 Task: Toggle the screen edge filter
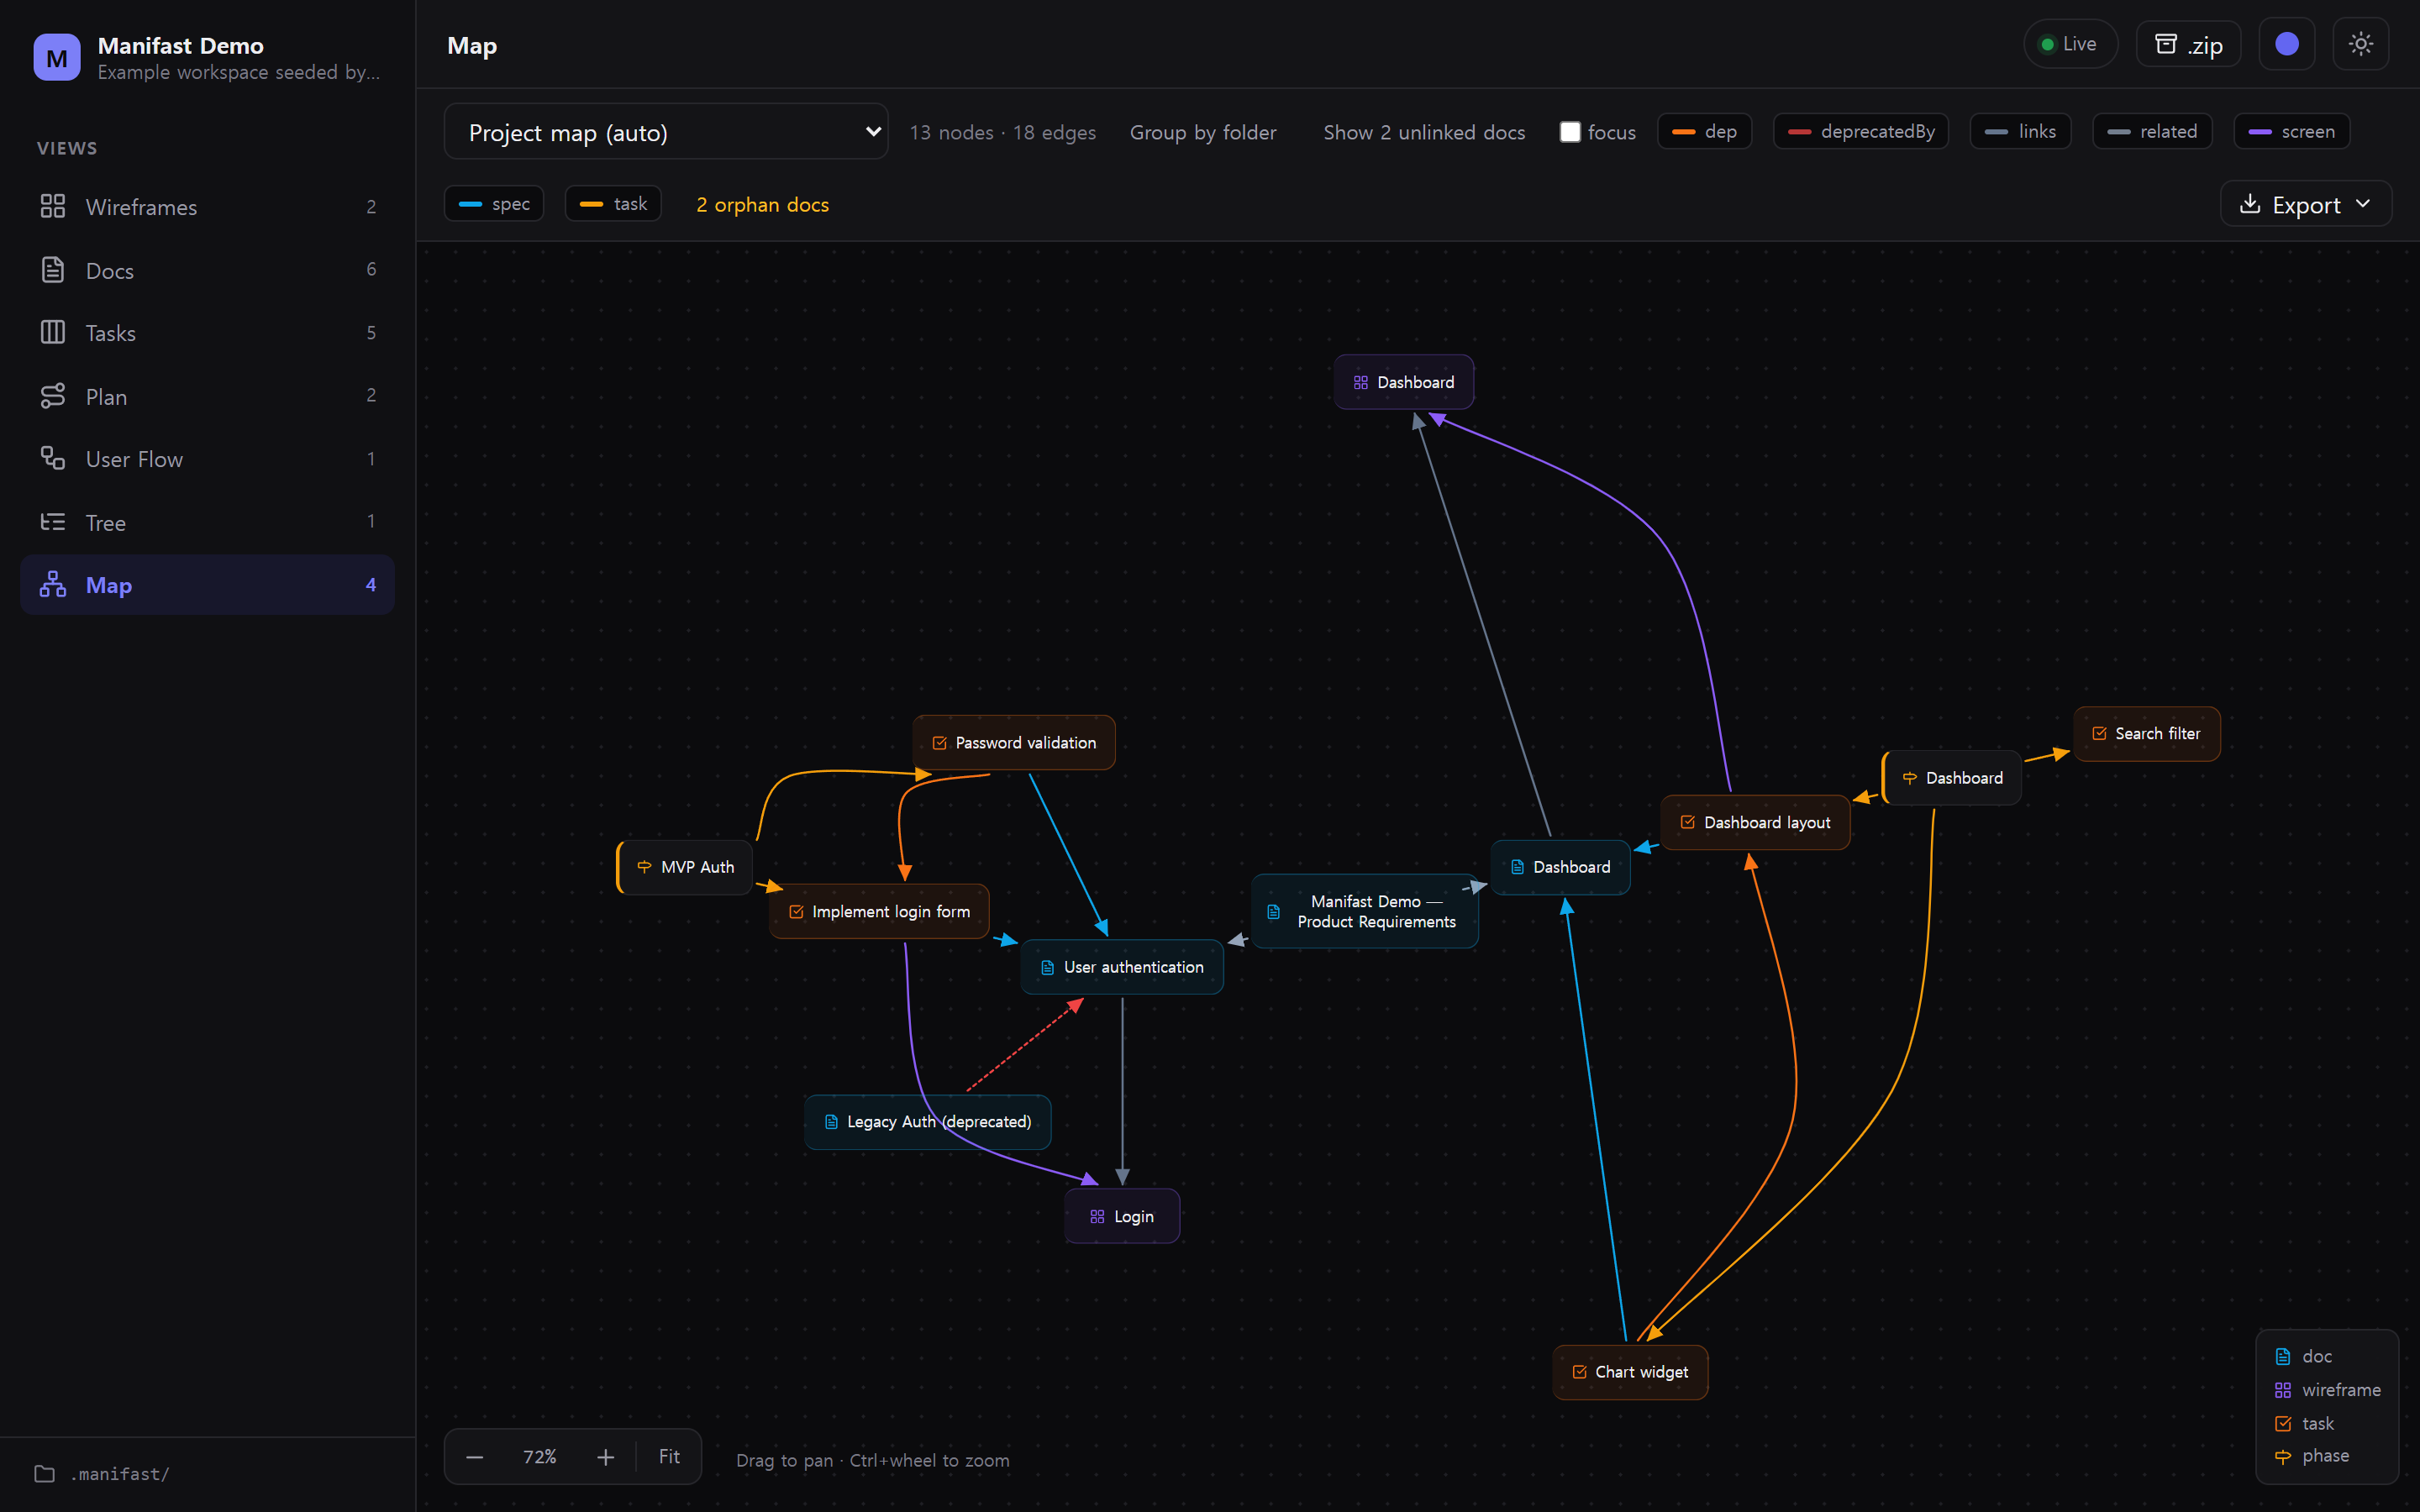pyautogui.click(x=2292, y=132)
